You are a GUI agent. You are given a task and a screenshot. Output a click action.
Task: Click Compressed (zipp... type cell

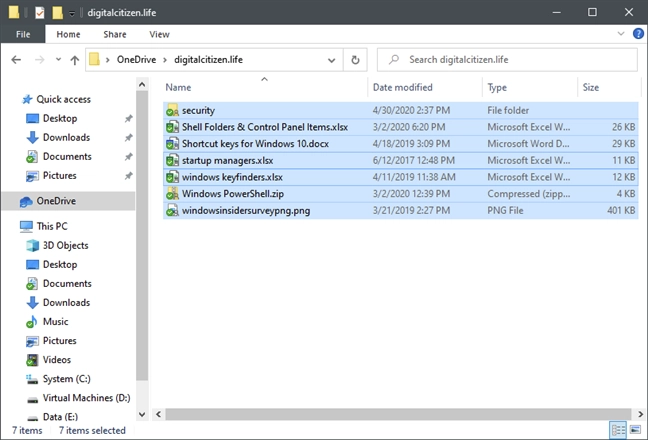click(x=529, y=194)
